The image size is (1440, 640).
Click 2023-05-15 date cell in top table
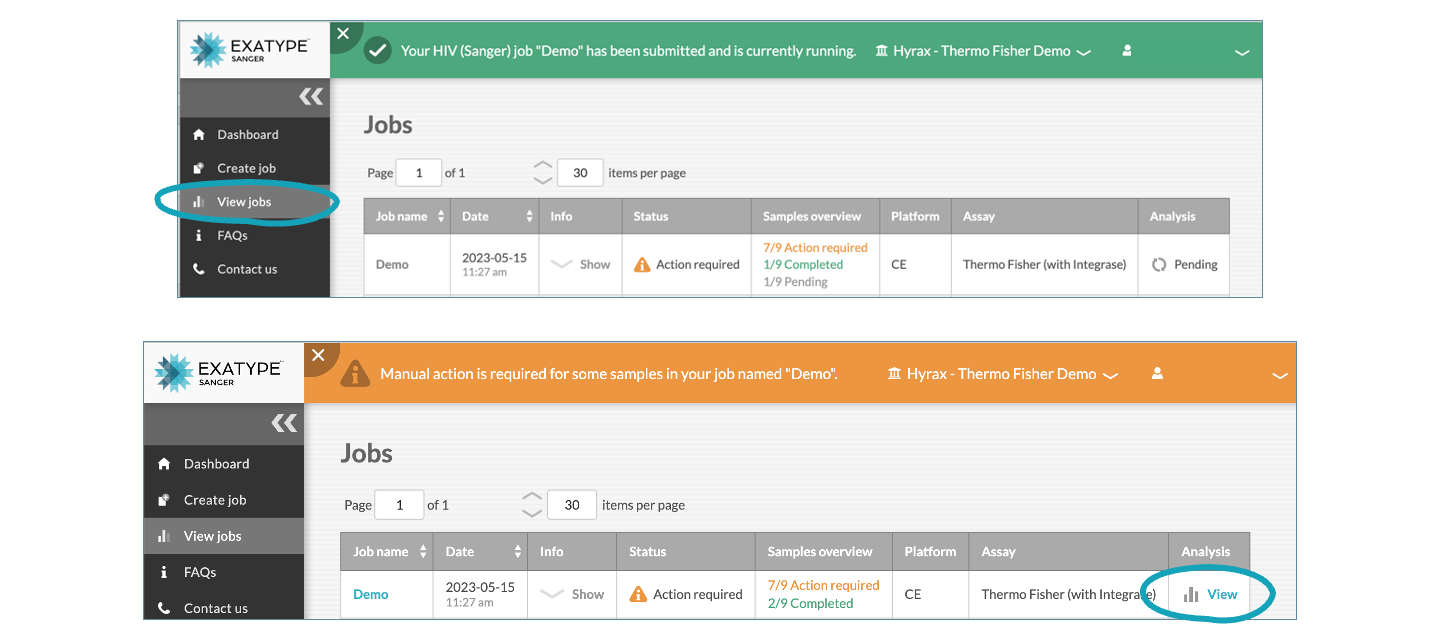tap(494, 264)
